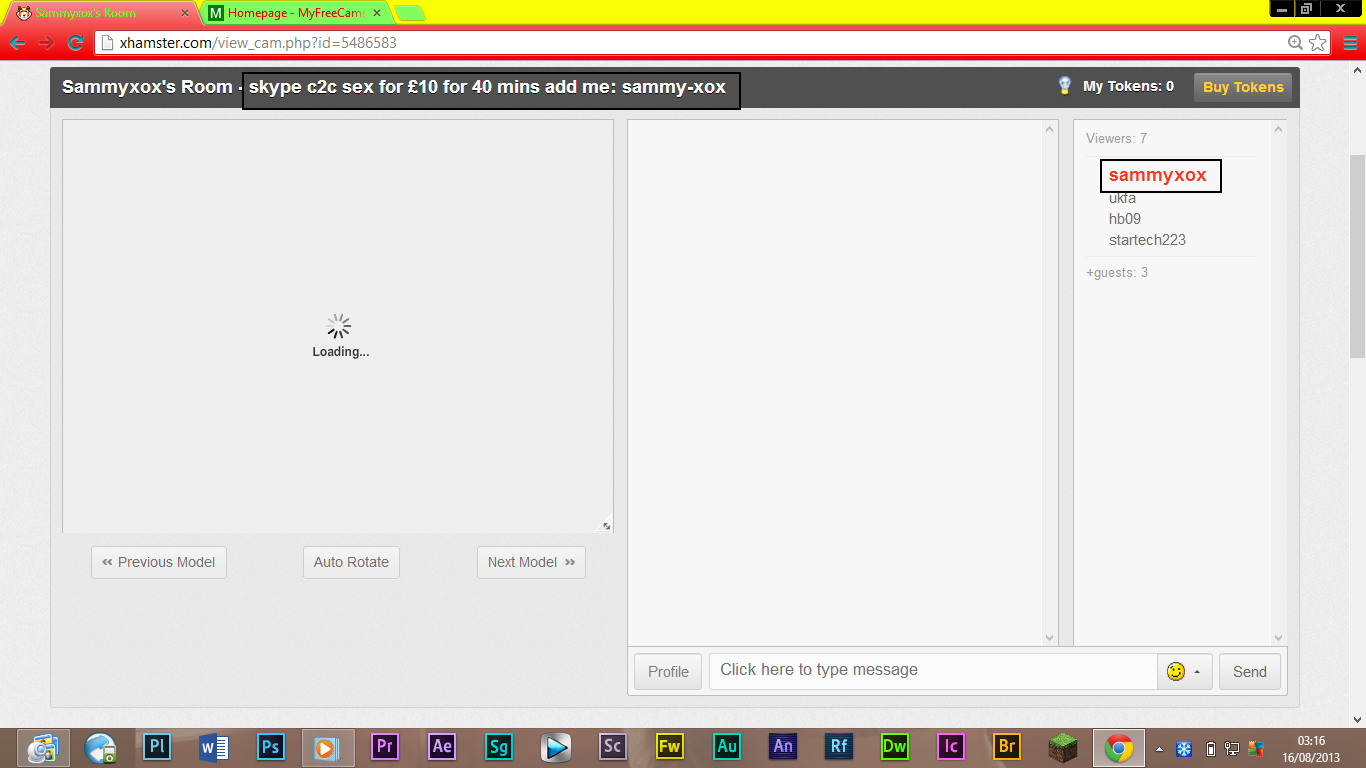The height and width of the screenshot is (768, 1366).
Task: Launch Adobe Prelude from the taskbar
Action: [x=157, y=746]
